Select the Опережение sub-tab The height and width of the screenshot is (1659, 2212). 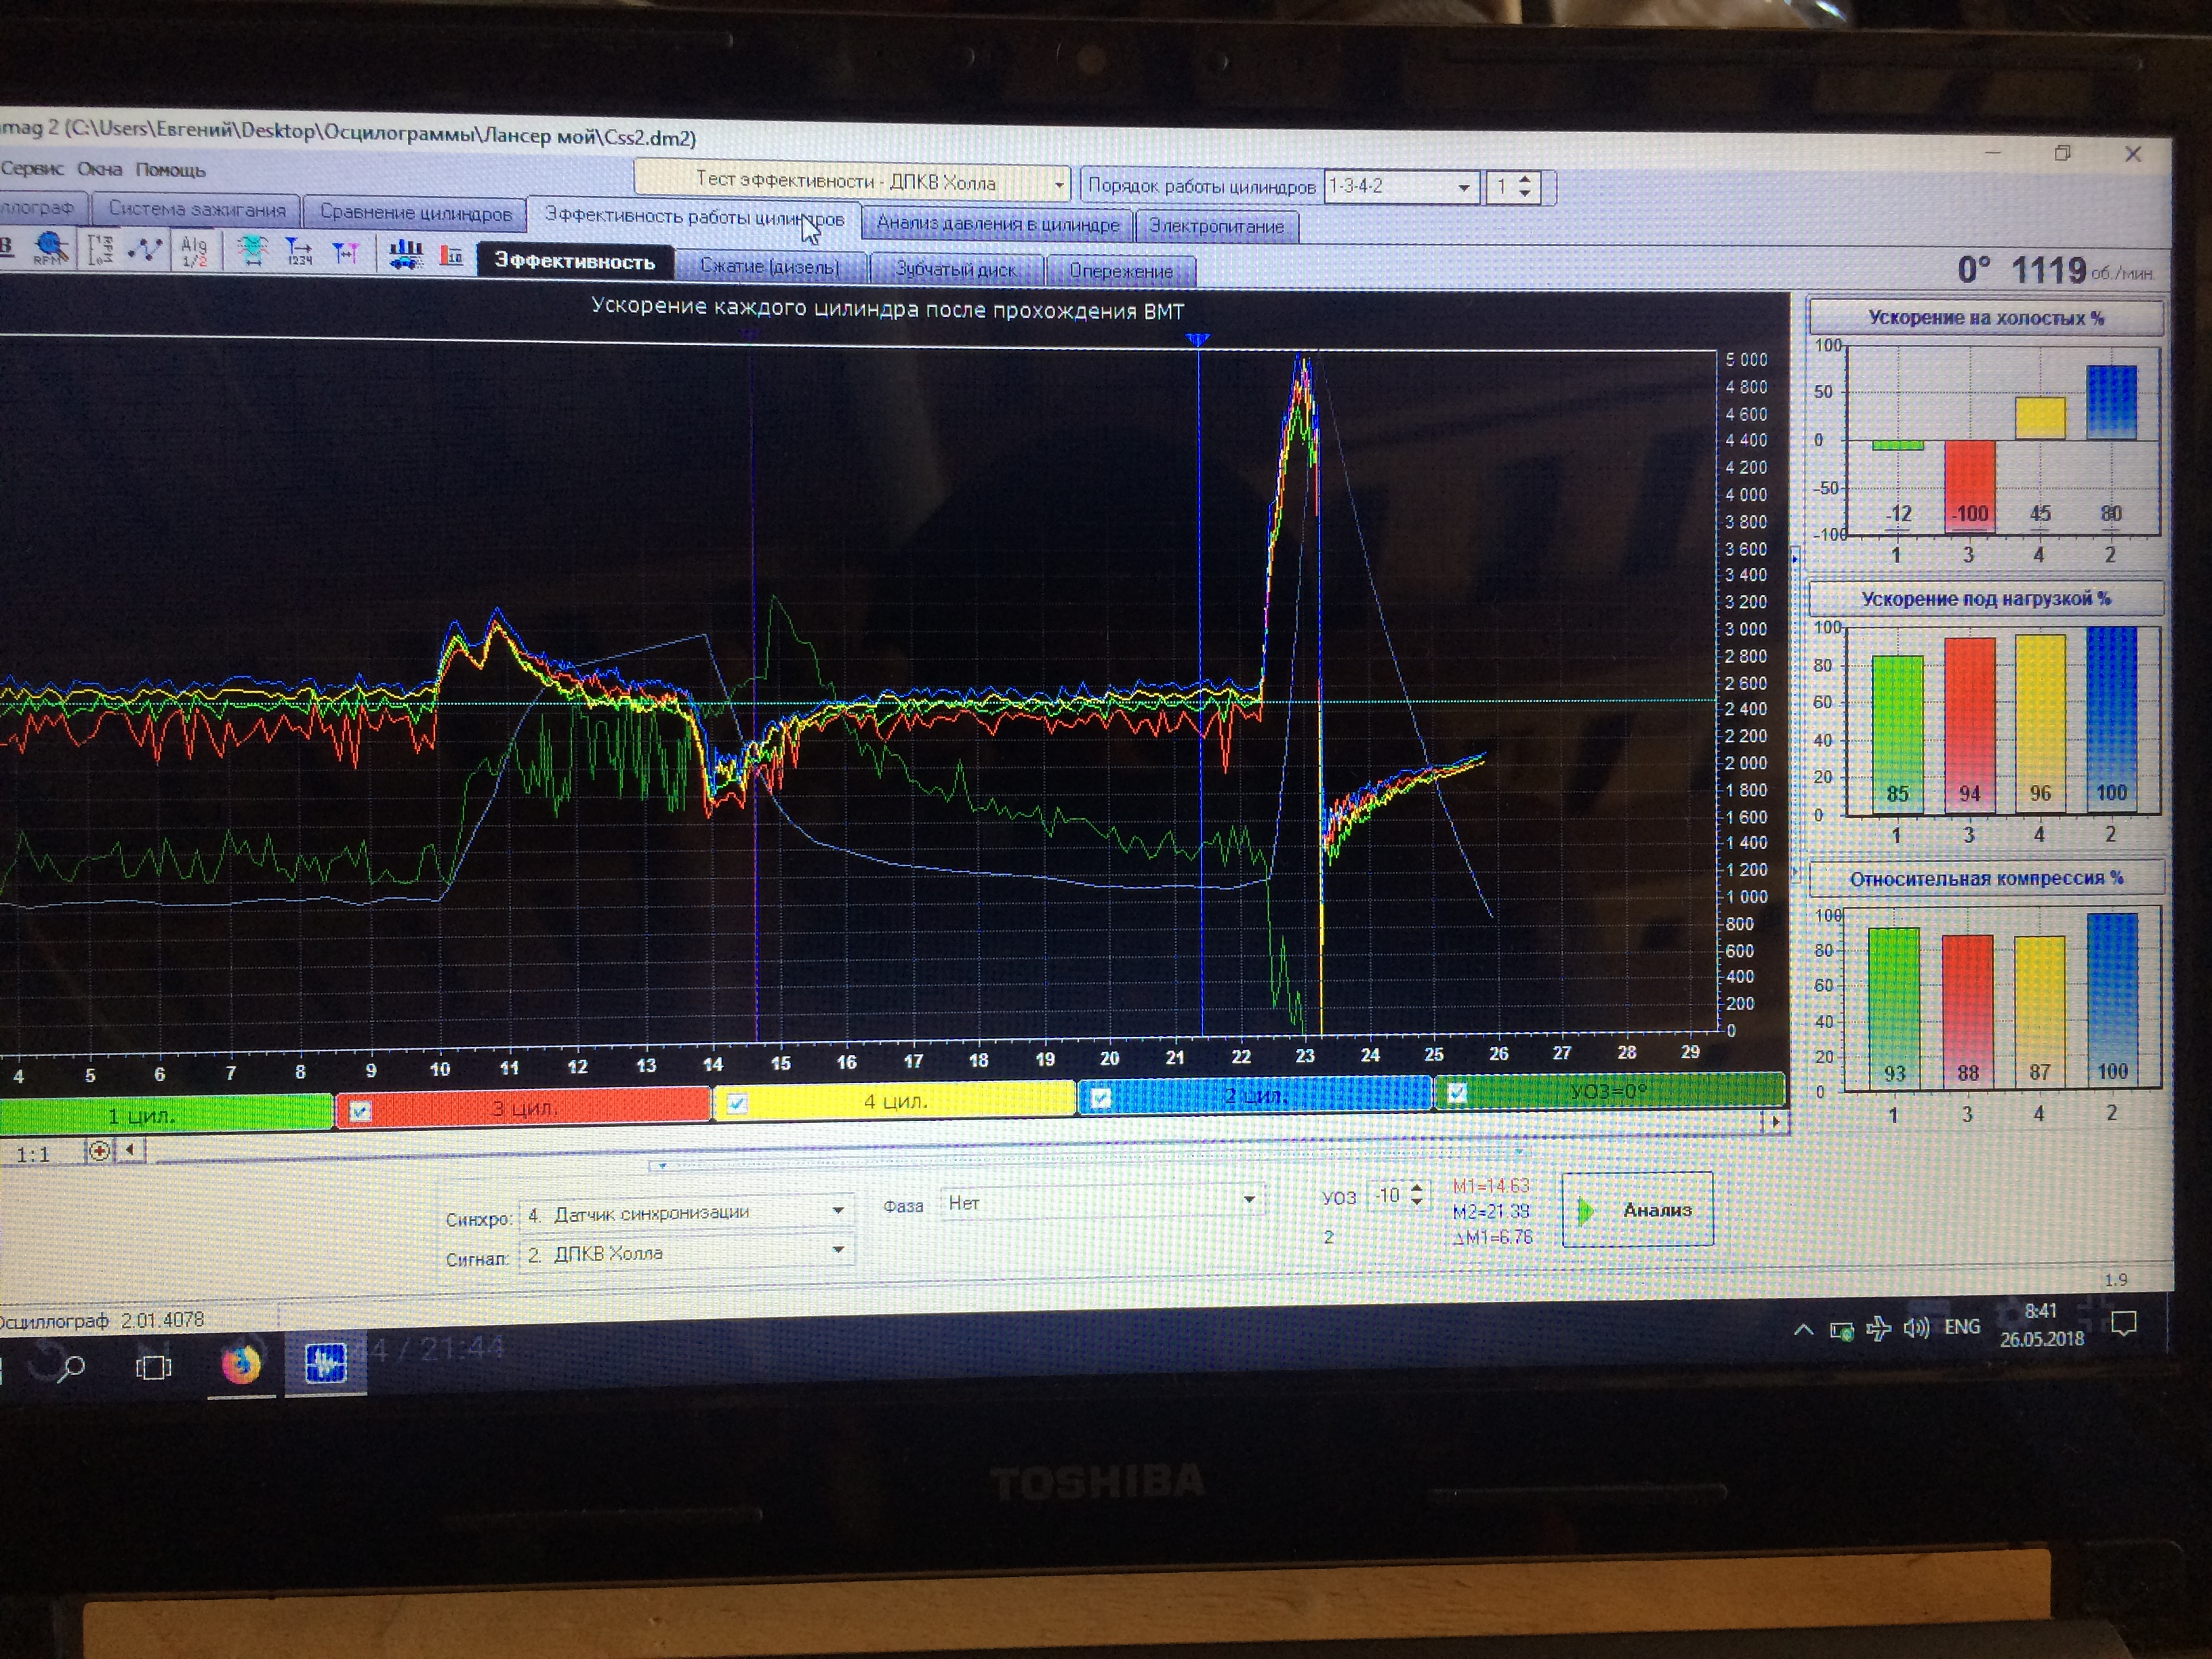[1121, 271]
